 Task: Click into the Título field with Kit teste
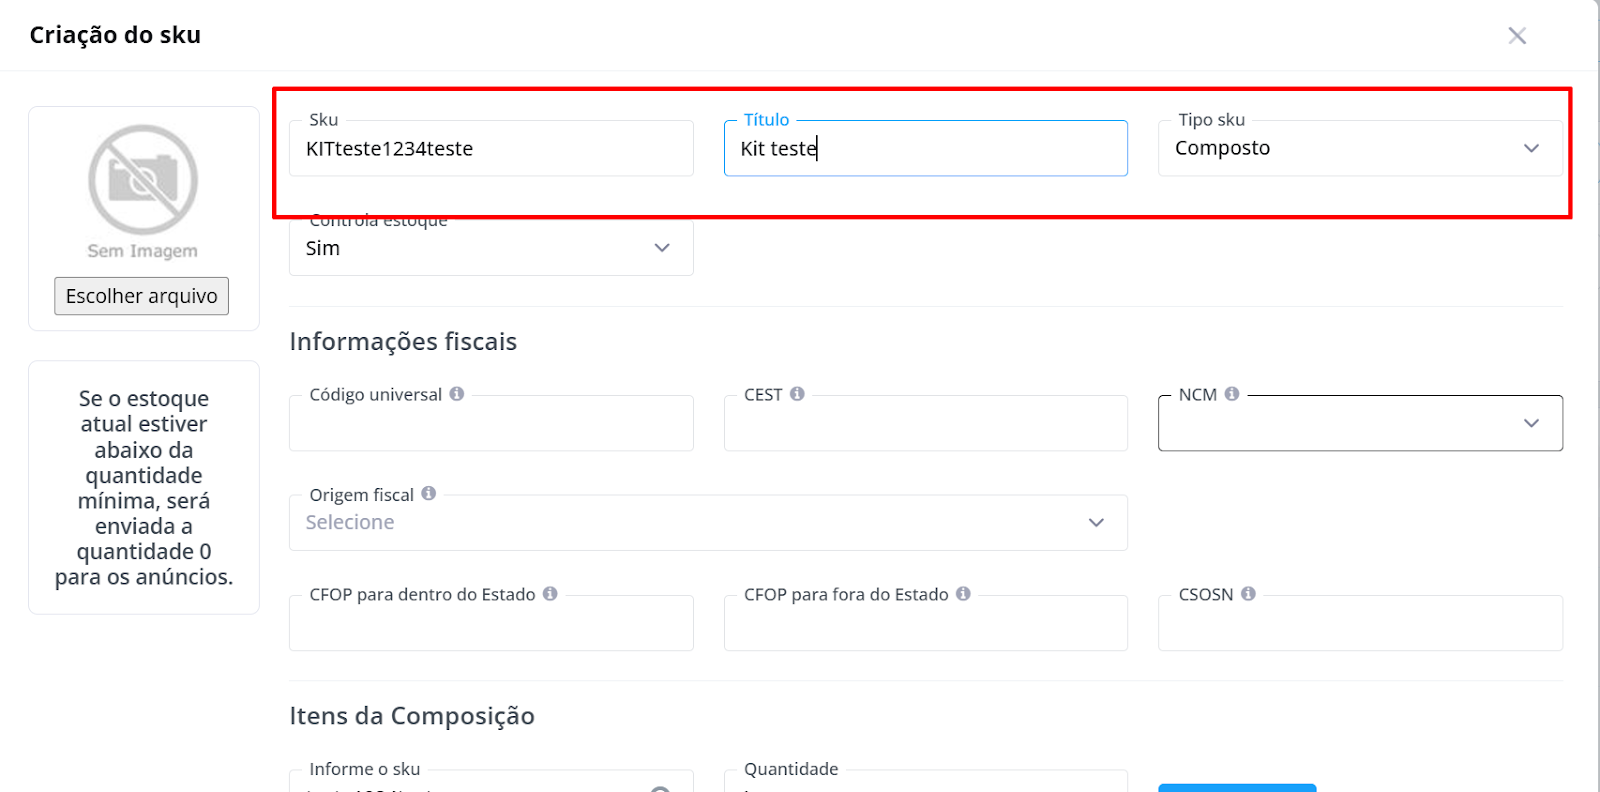pyautogui.click(x=926, y=148)
